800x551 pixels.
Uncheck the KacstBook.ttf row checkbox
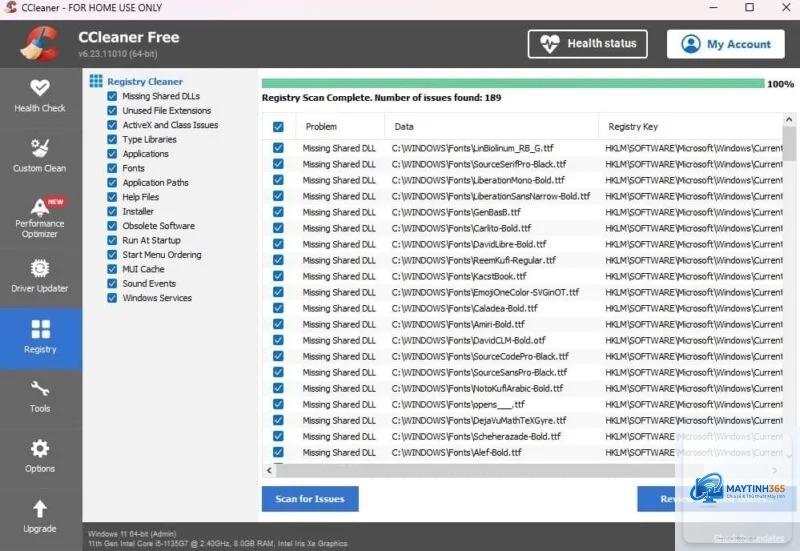point(278,276)
